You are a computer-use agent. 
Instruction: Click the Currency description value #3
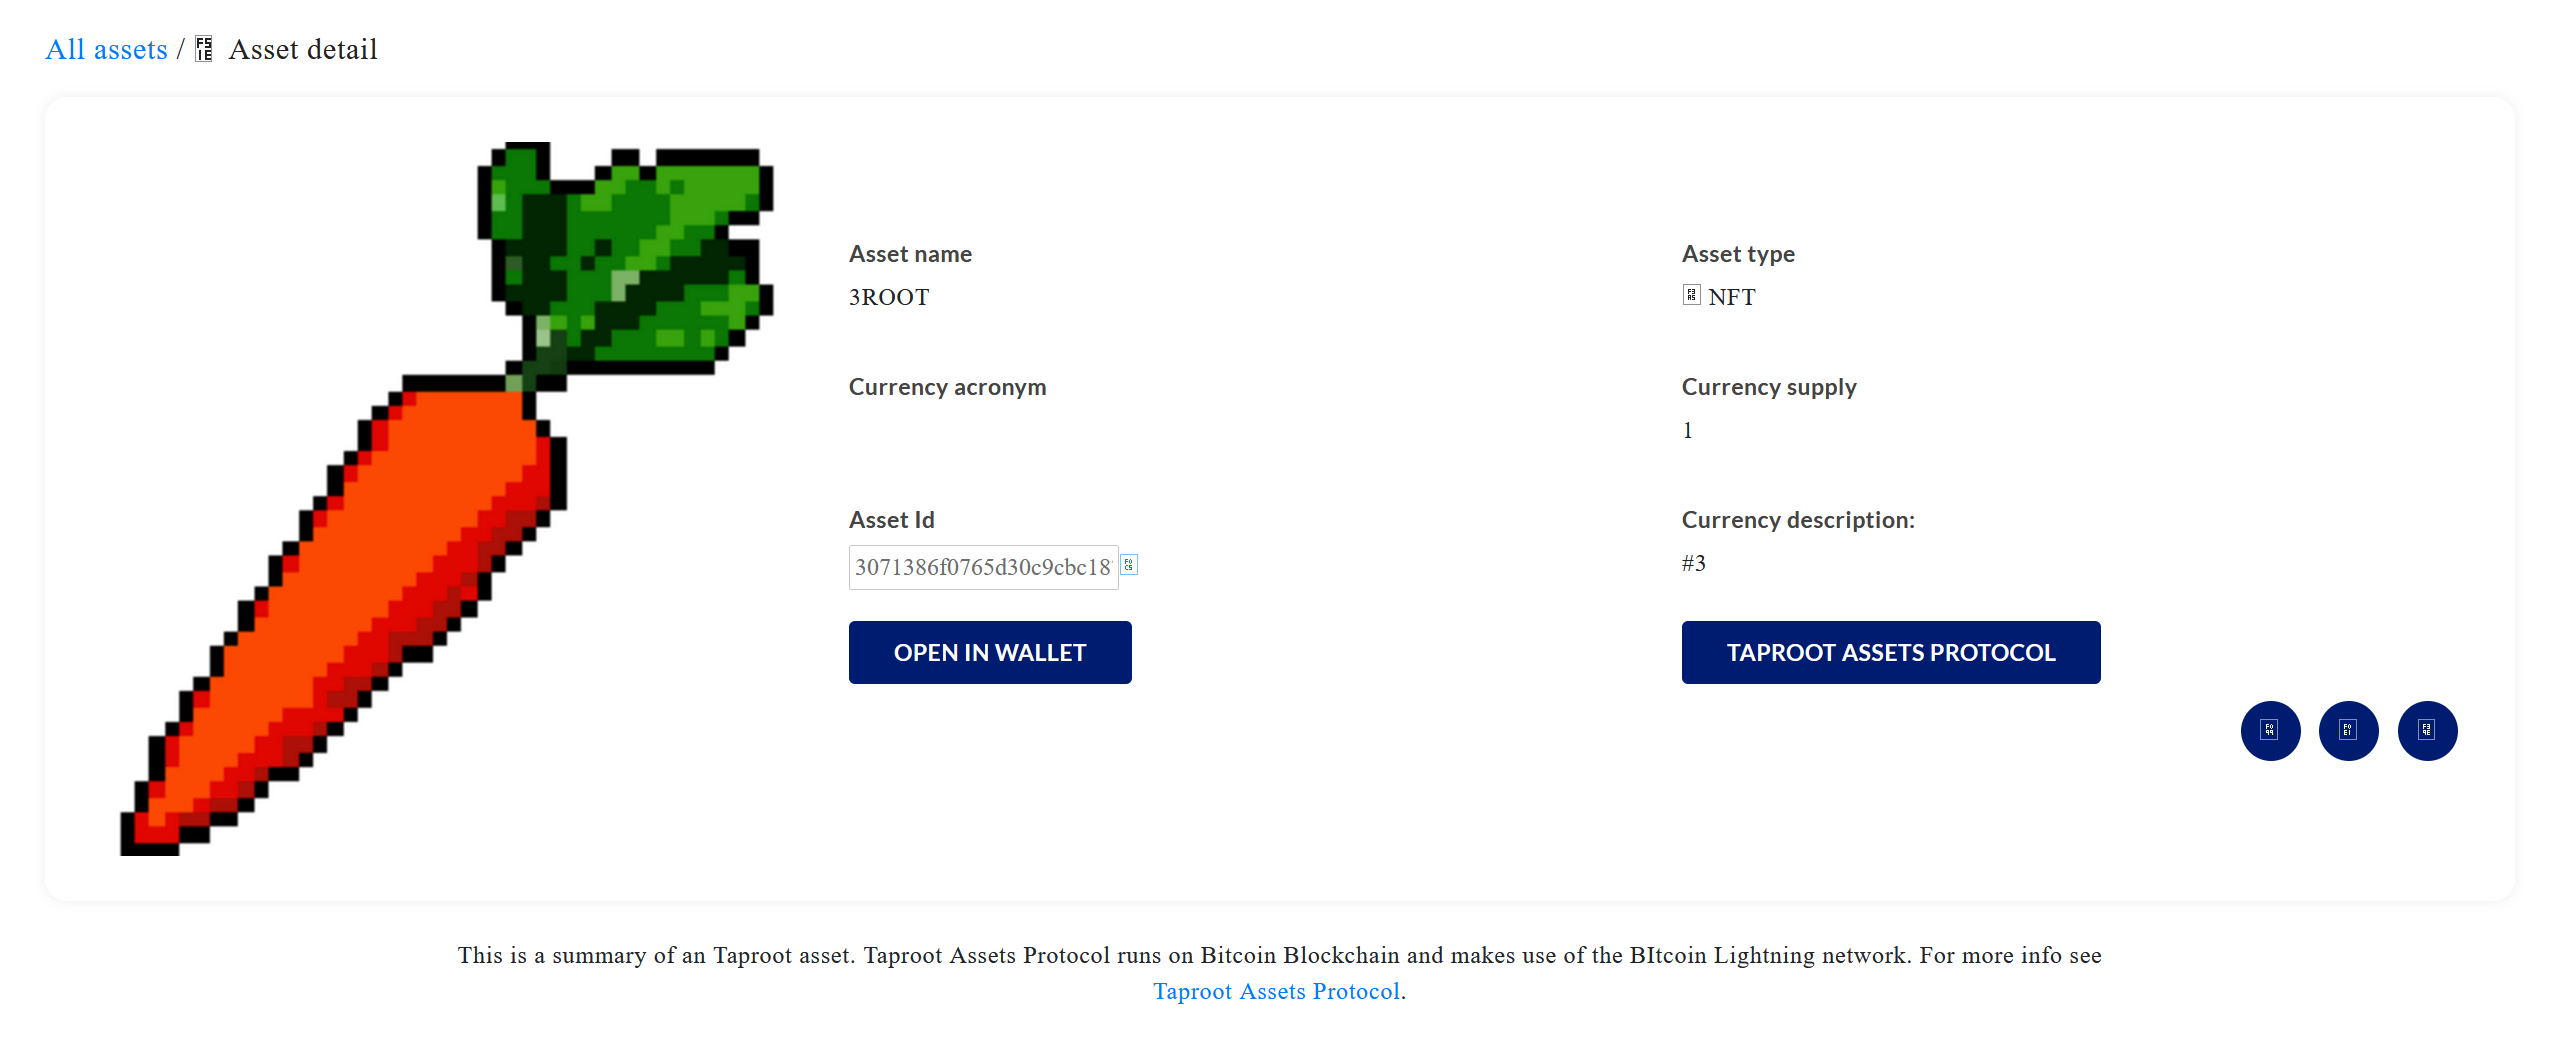pyautogui.click(x=1693, y=563)
